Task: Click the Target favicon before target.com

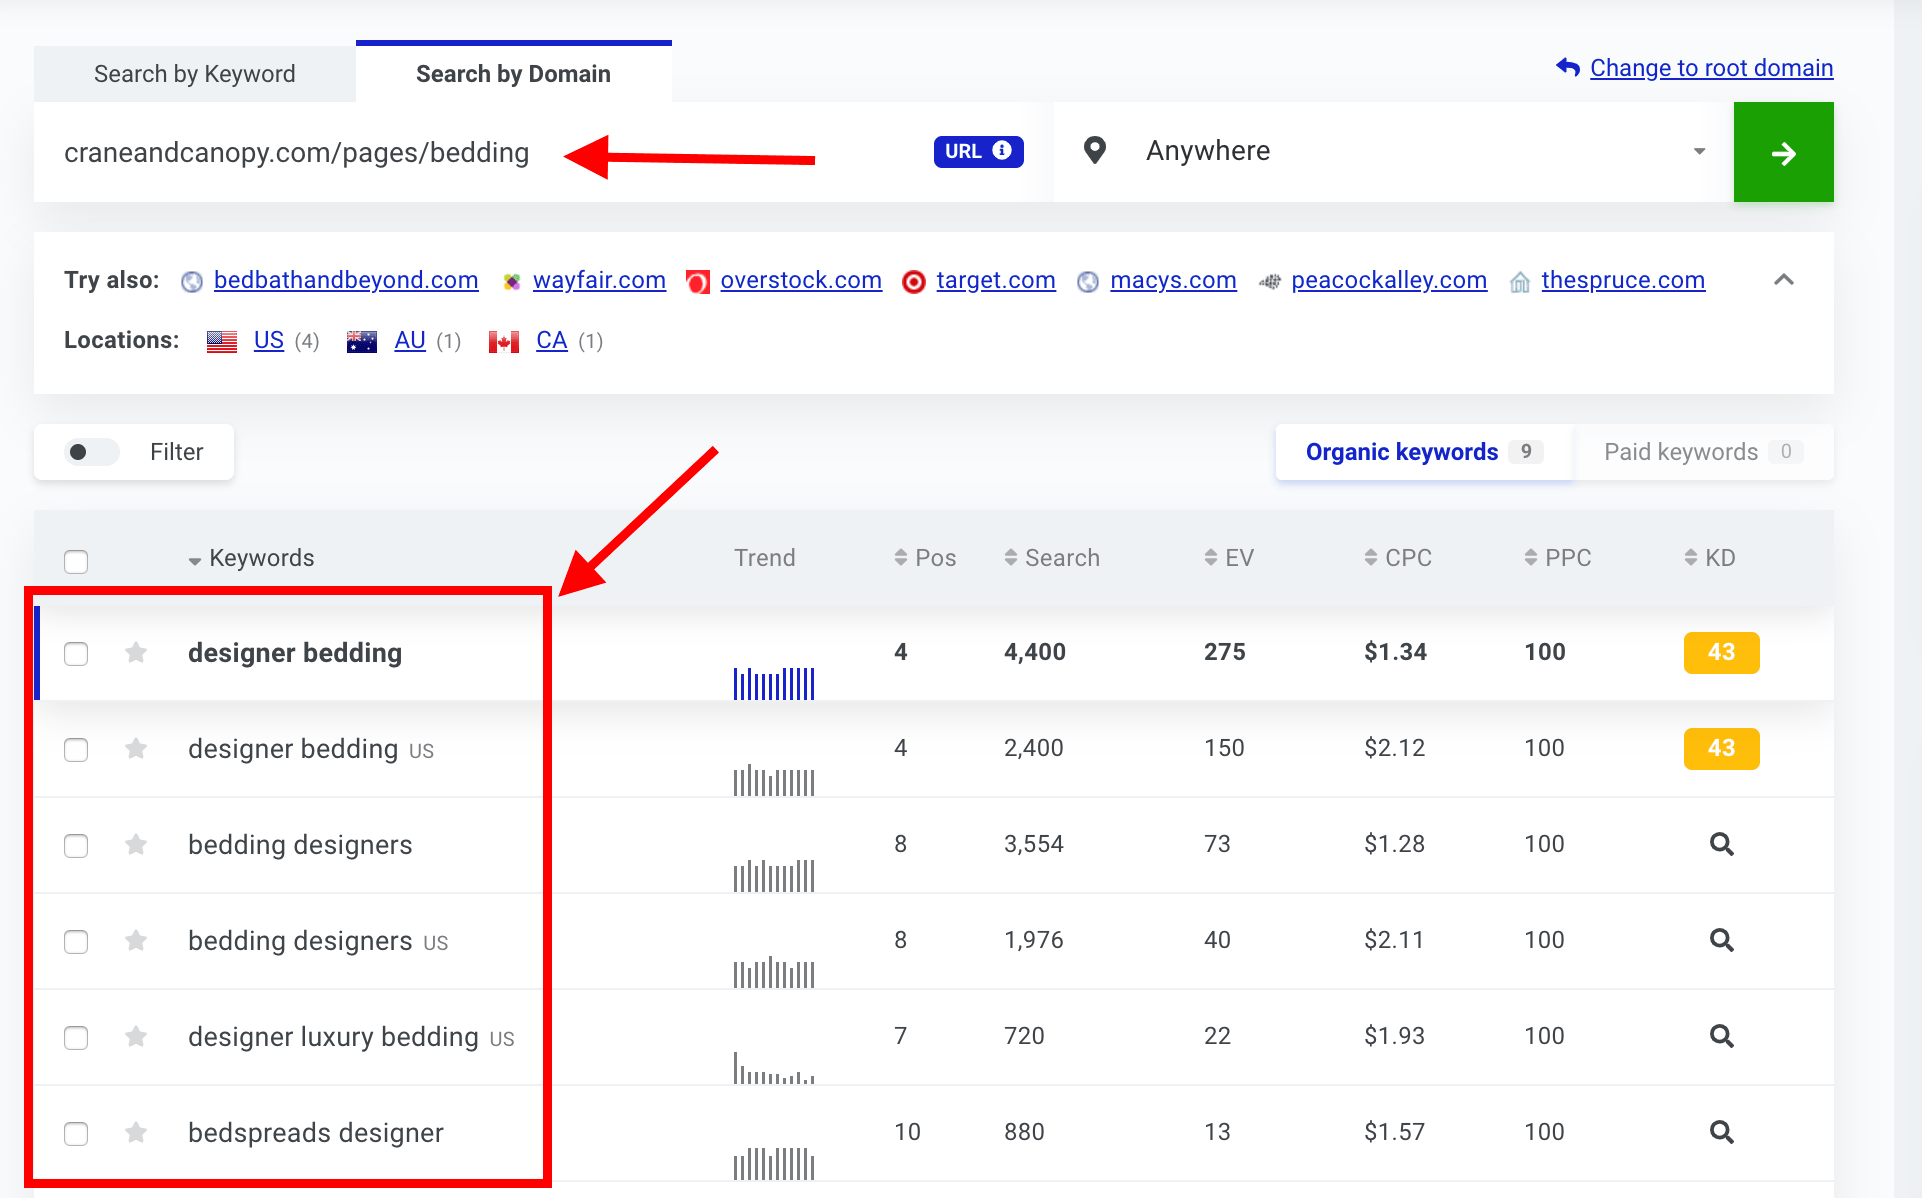Action: [913, 281]
